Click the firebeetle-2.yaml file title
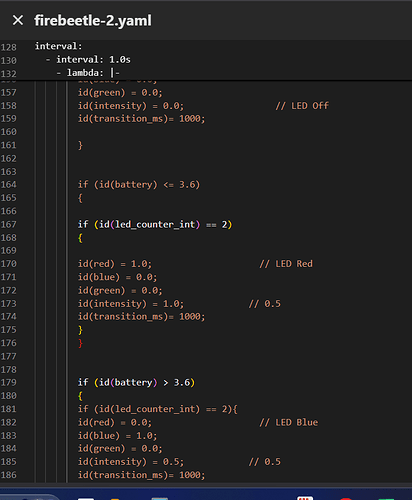 (93, 21)
